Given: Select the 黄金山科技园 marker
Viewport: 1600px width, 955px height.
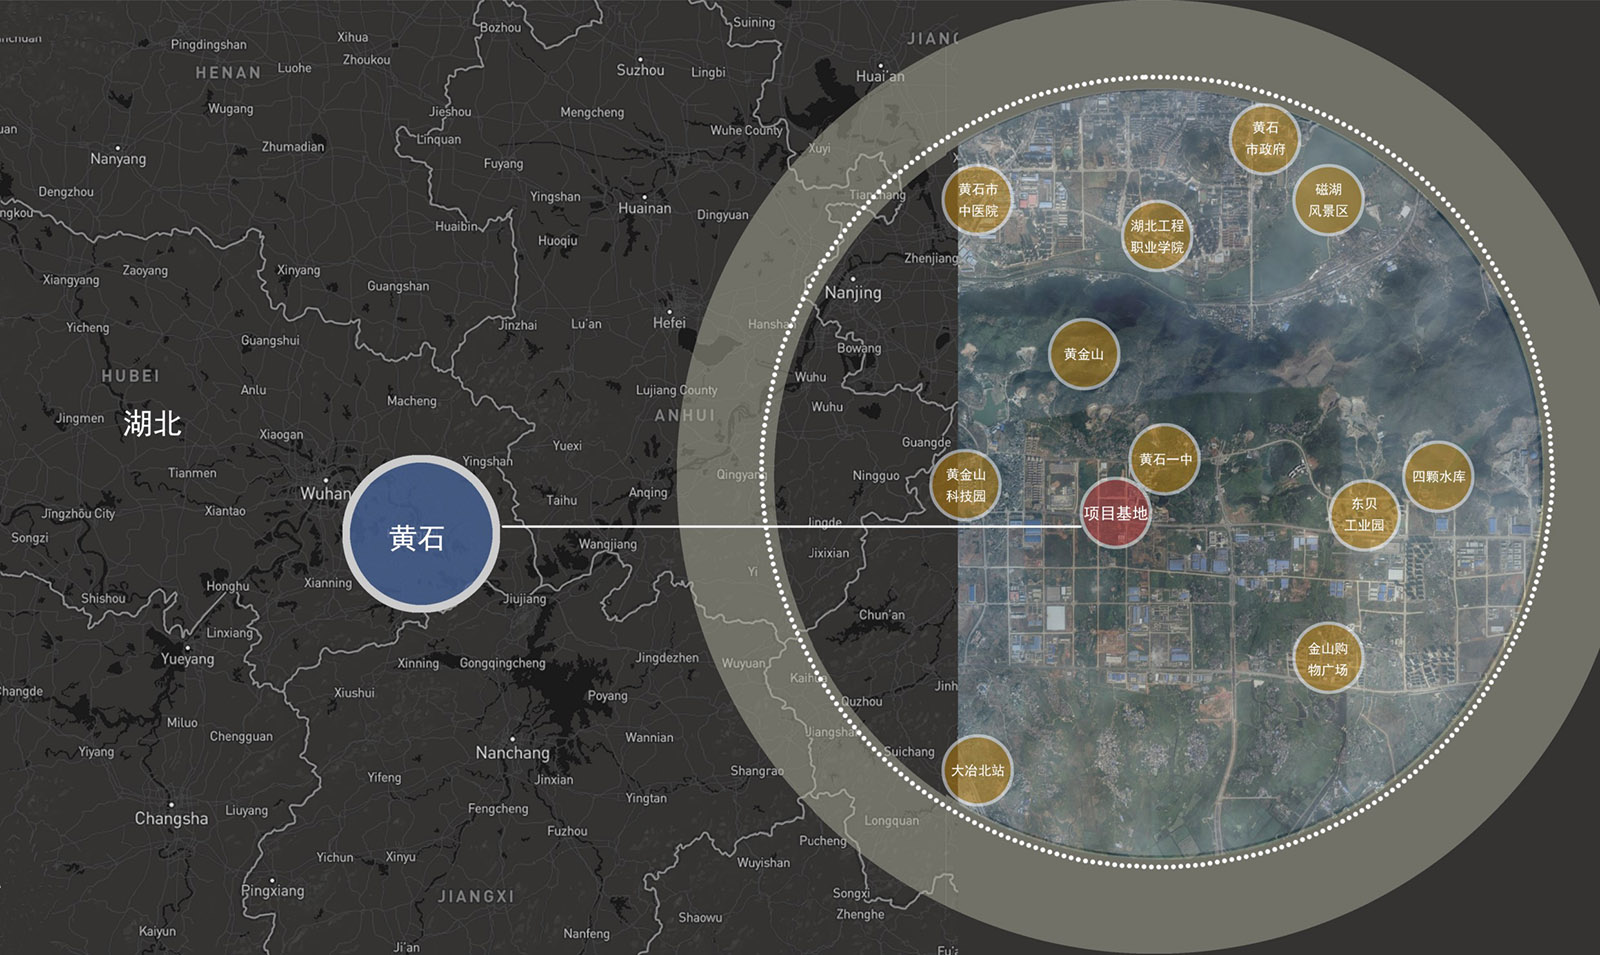Looking at the screenshot, I should click(x=965, y=485).
